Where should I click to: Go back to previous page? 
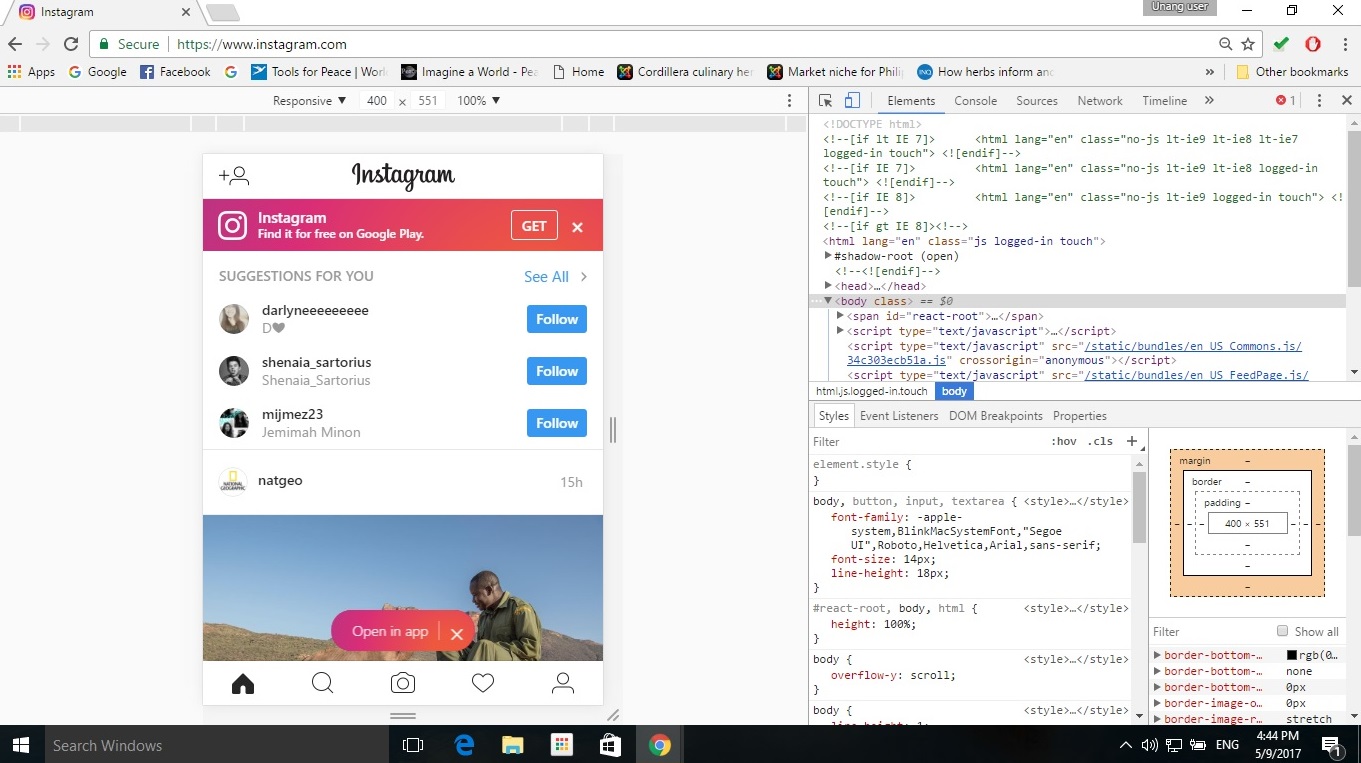click(15, 44)
